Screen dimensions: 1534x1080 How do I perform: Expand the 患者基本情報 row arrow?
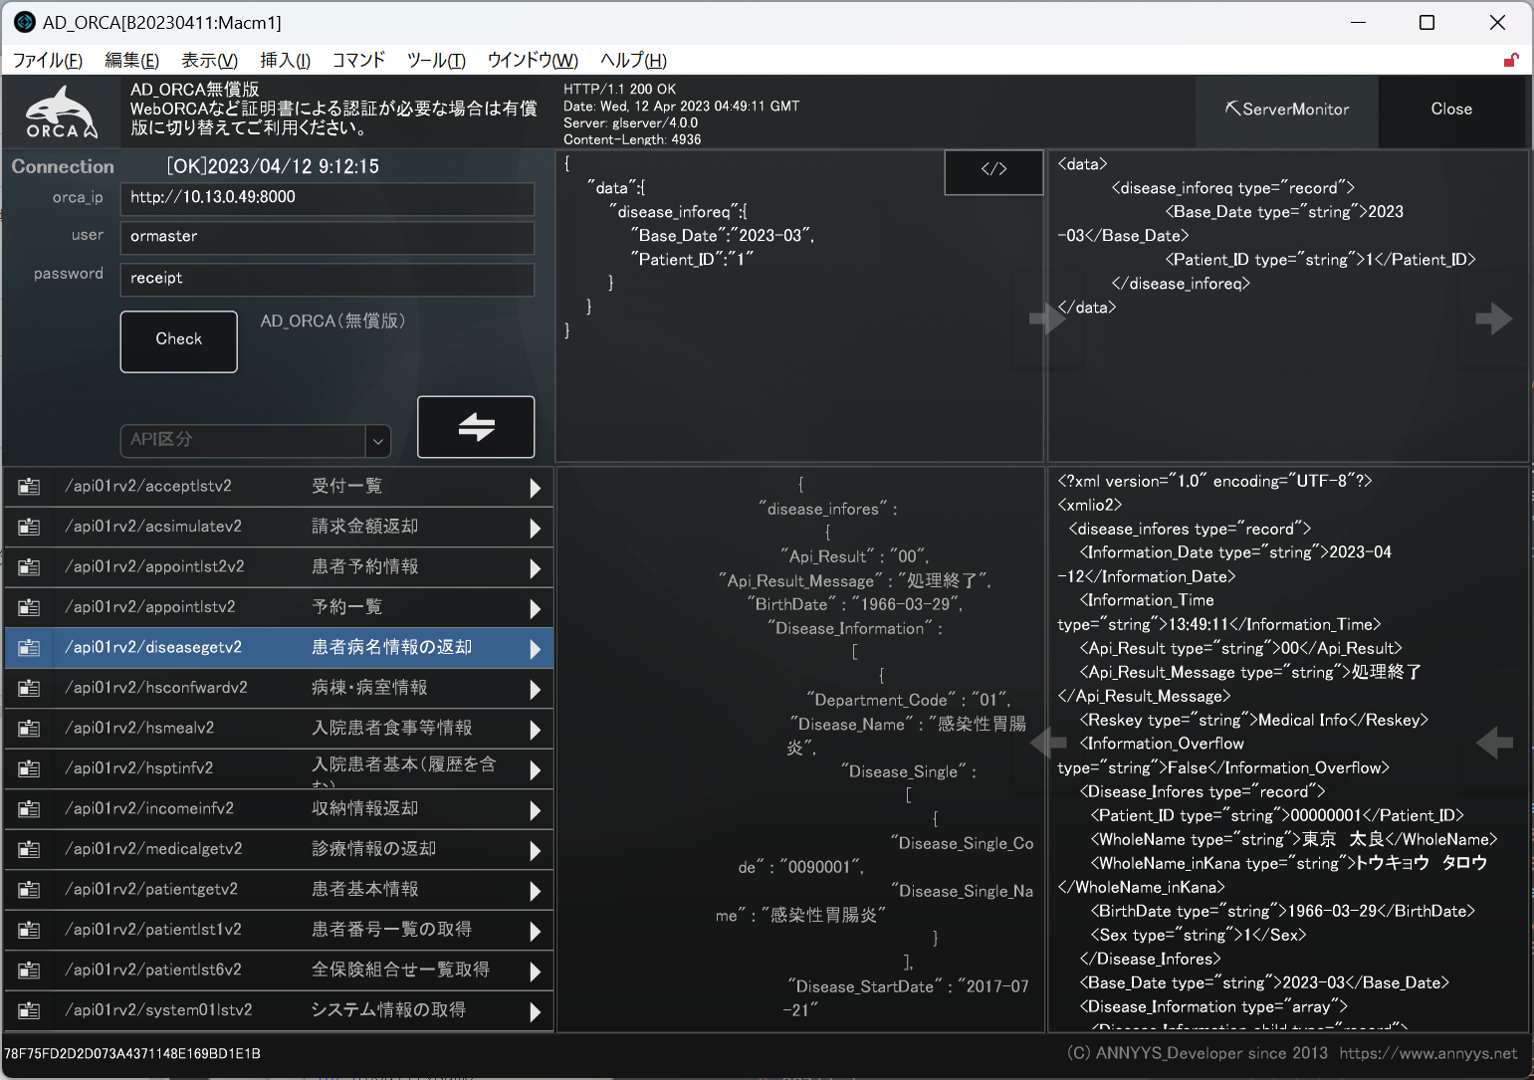point(535,891)
